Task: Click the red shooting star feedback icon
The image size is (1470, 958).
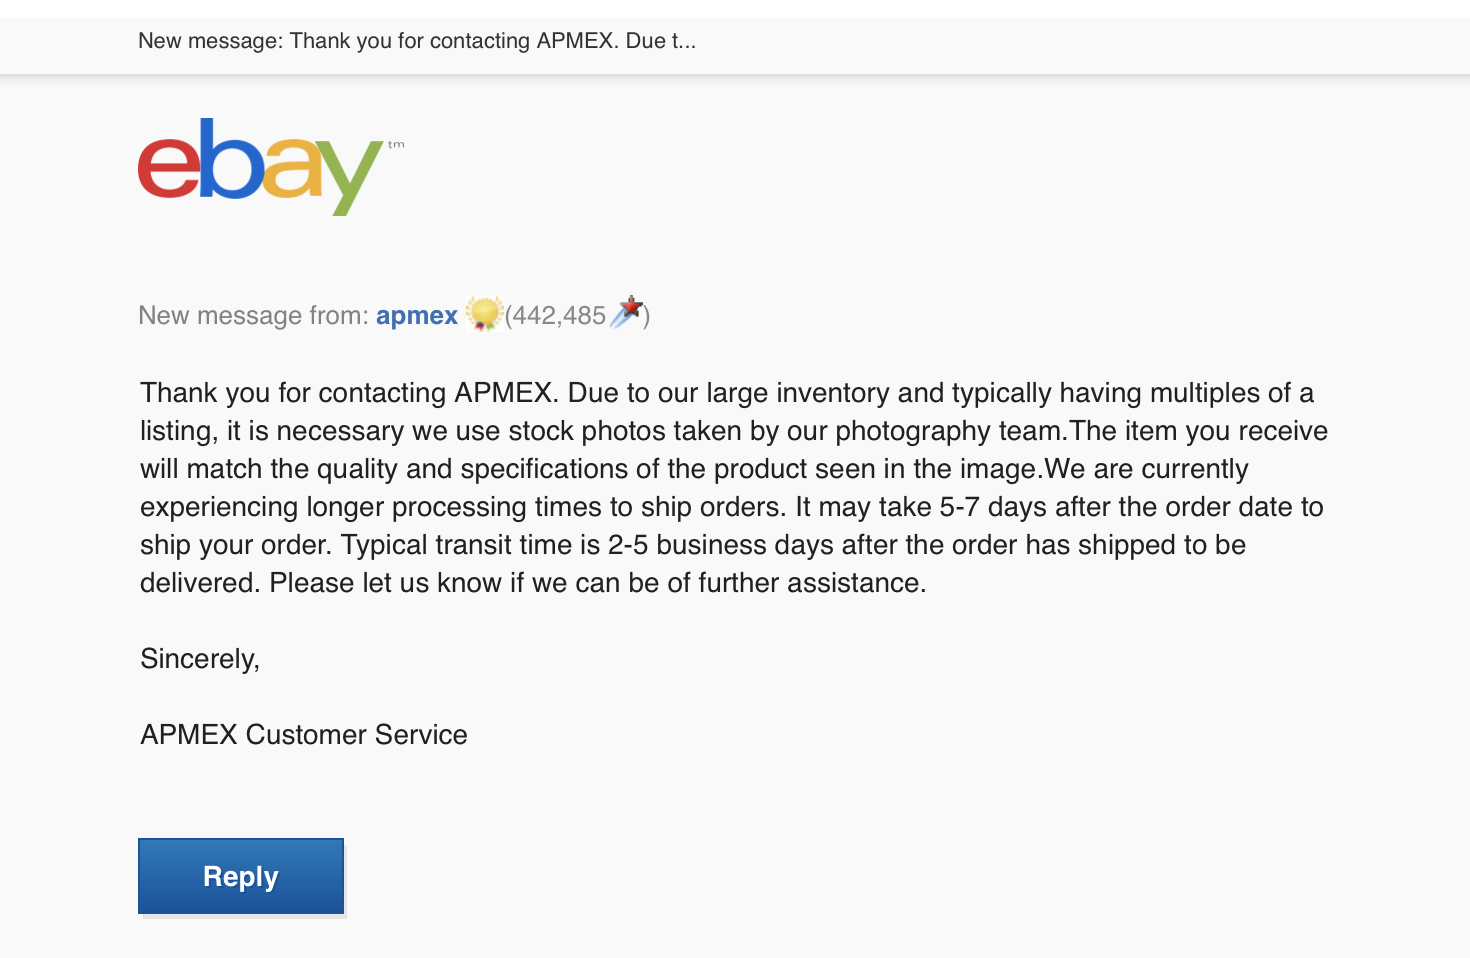Action: tap(627, 312)
